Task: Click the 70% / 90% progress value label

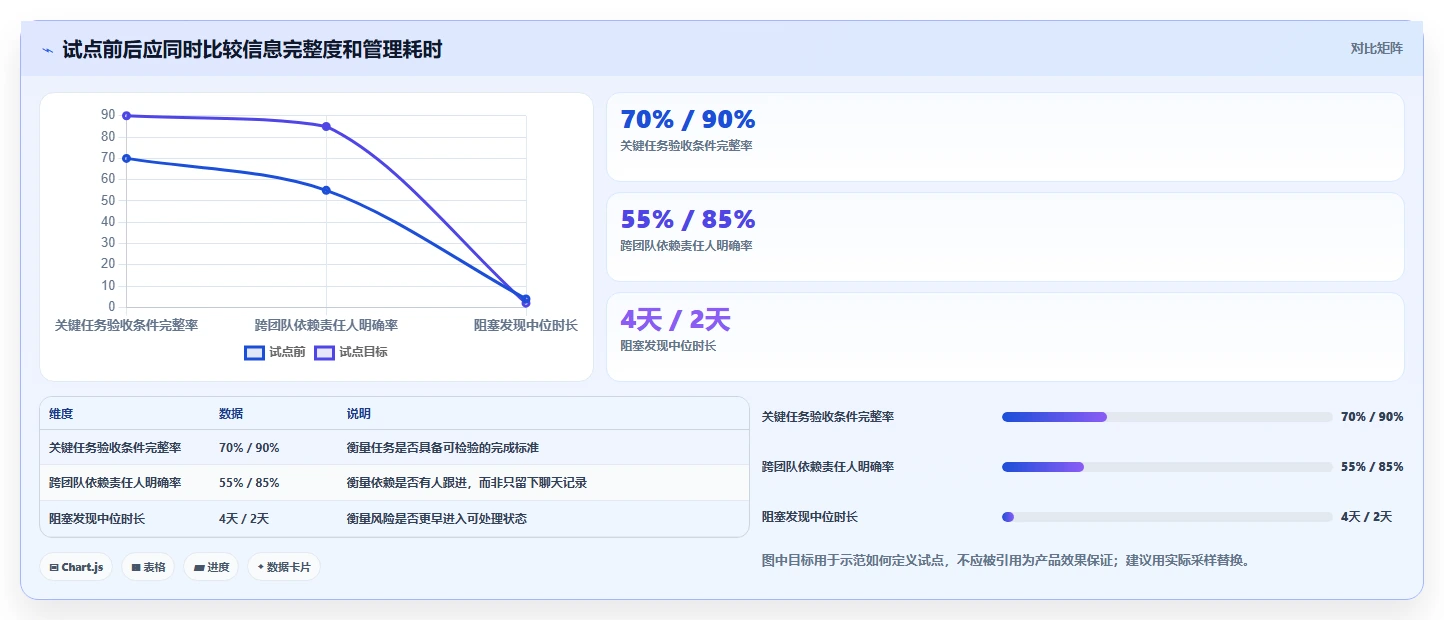Action: pyautogui.click(x=1372, y=417)
